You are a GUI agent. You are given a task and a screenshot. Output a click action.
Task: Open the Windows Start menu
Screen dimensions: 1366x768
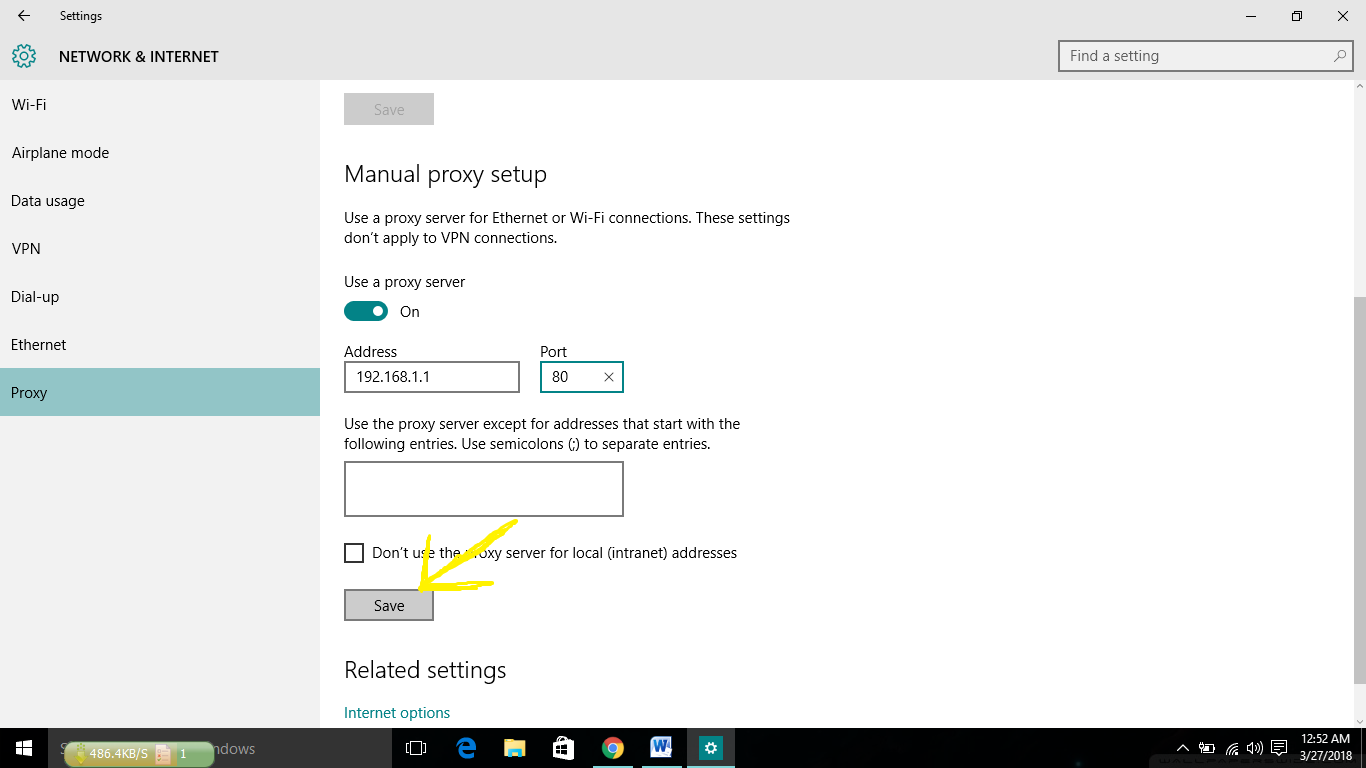pyautogui.click(x=24, y=748)
